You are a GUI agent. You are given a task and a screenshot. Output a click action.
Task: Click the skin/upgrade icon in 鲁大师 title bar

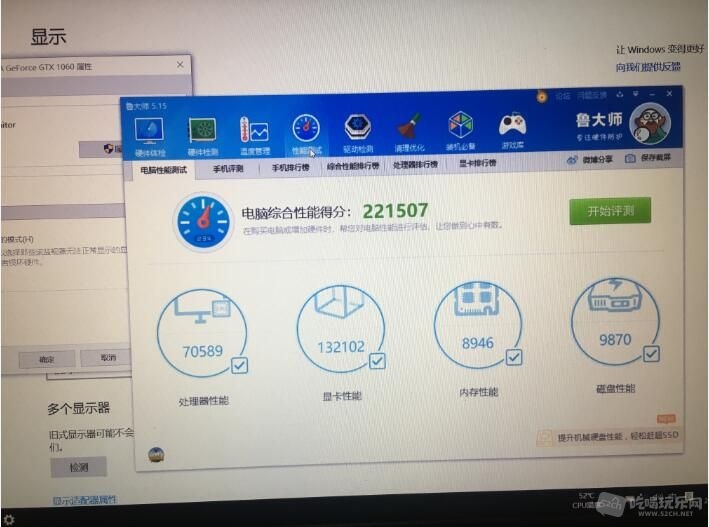tap(619, 95)
